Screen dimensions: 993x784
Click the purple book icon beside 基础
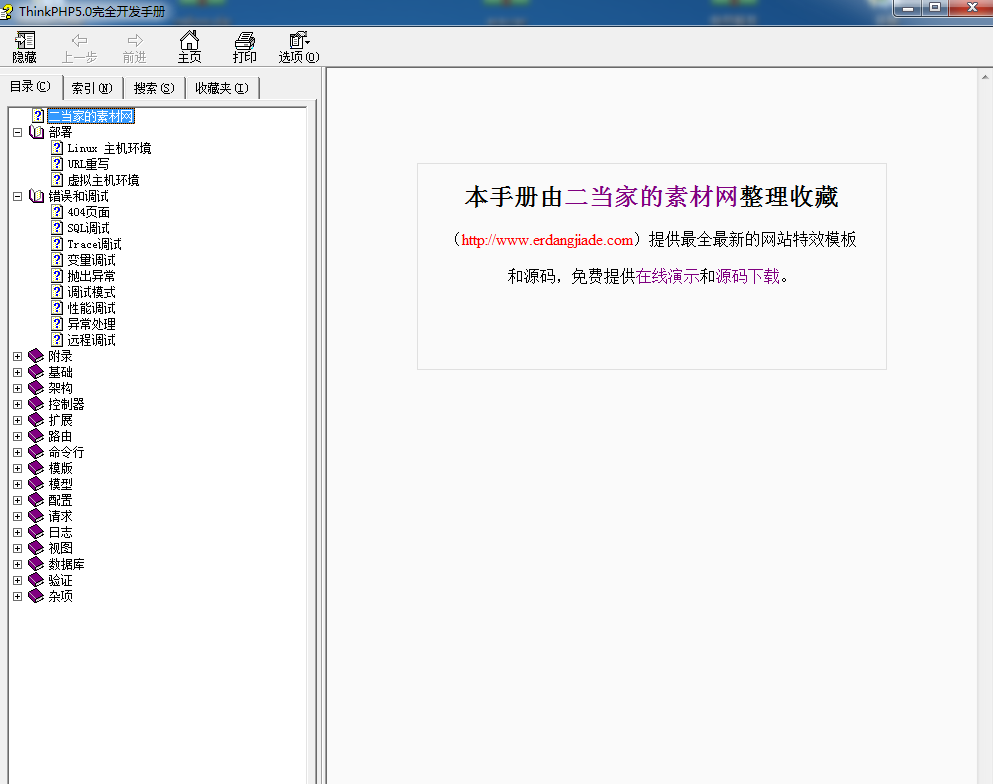click(x=36, y=372)
